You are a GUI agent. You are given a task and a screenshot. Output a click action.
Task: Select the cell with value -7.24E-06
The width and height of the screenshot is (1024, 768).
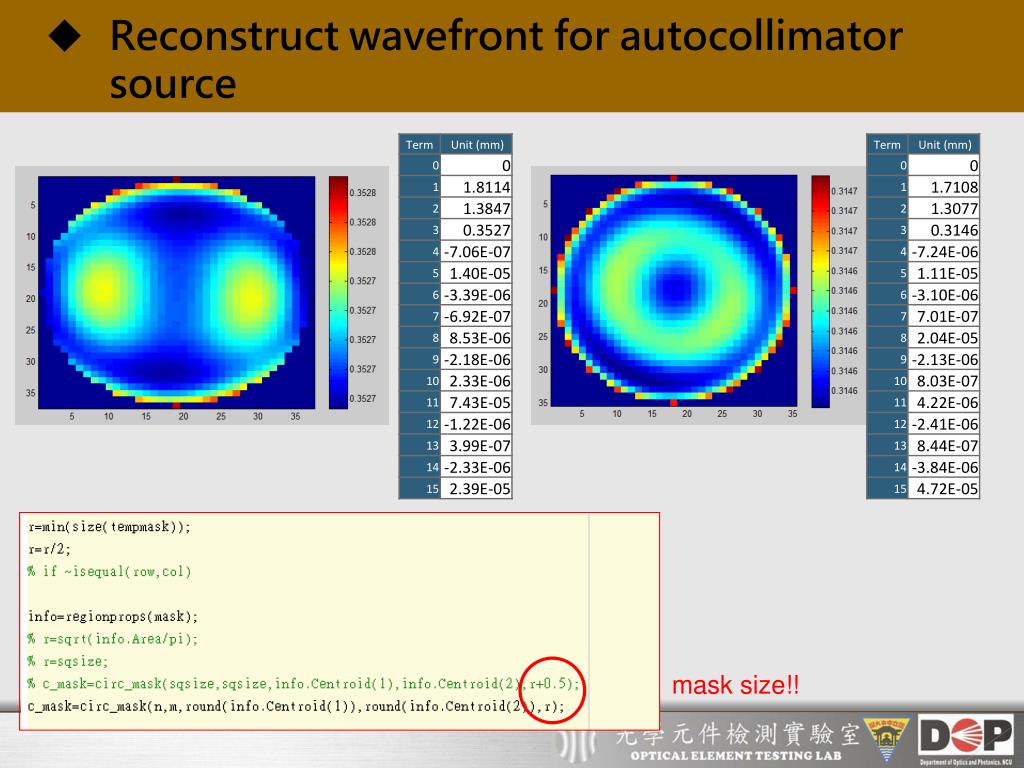[x=944, y=251]
